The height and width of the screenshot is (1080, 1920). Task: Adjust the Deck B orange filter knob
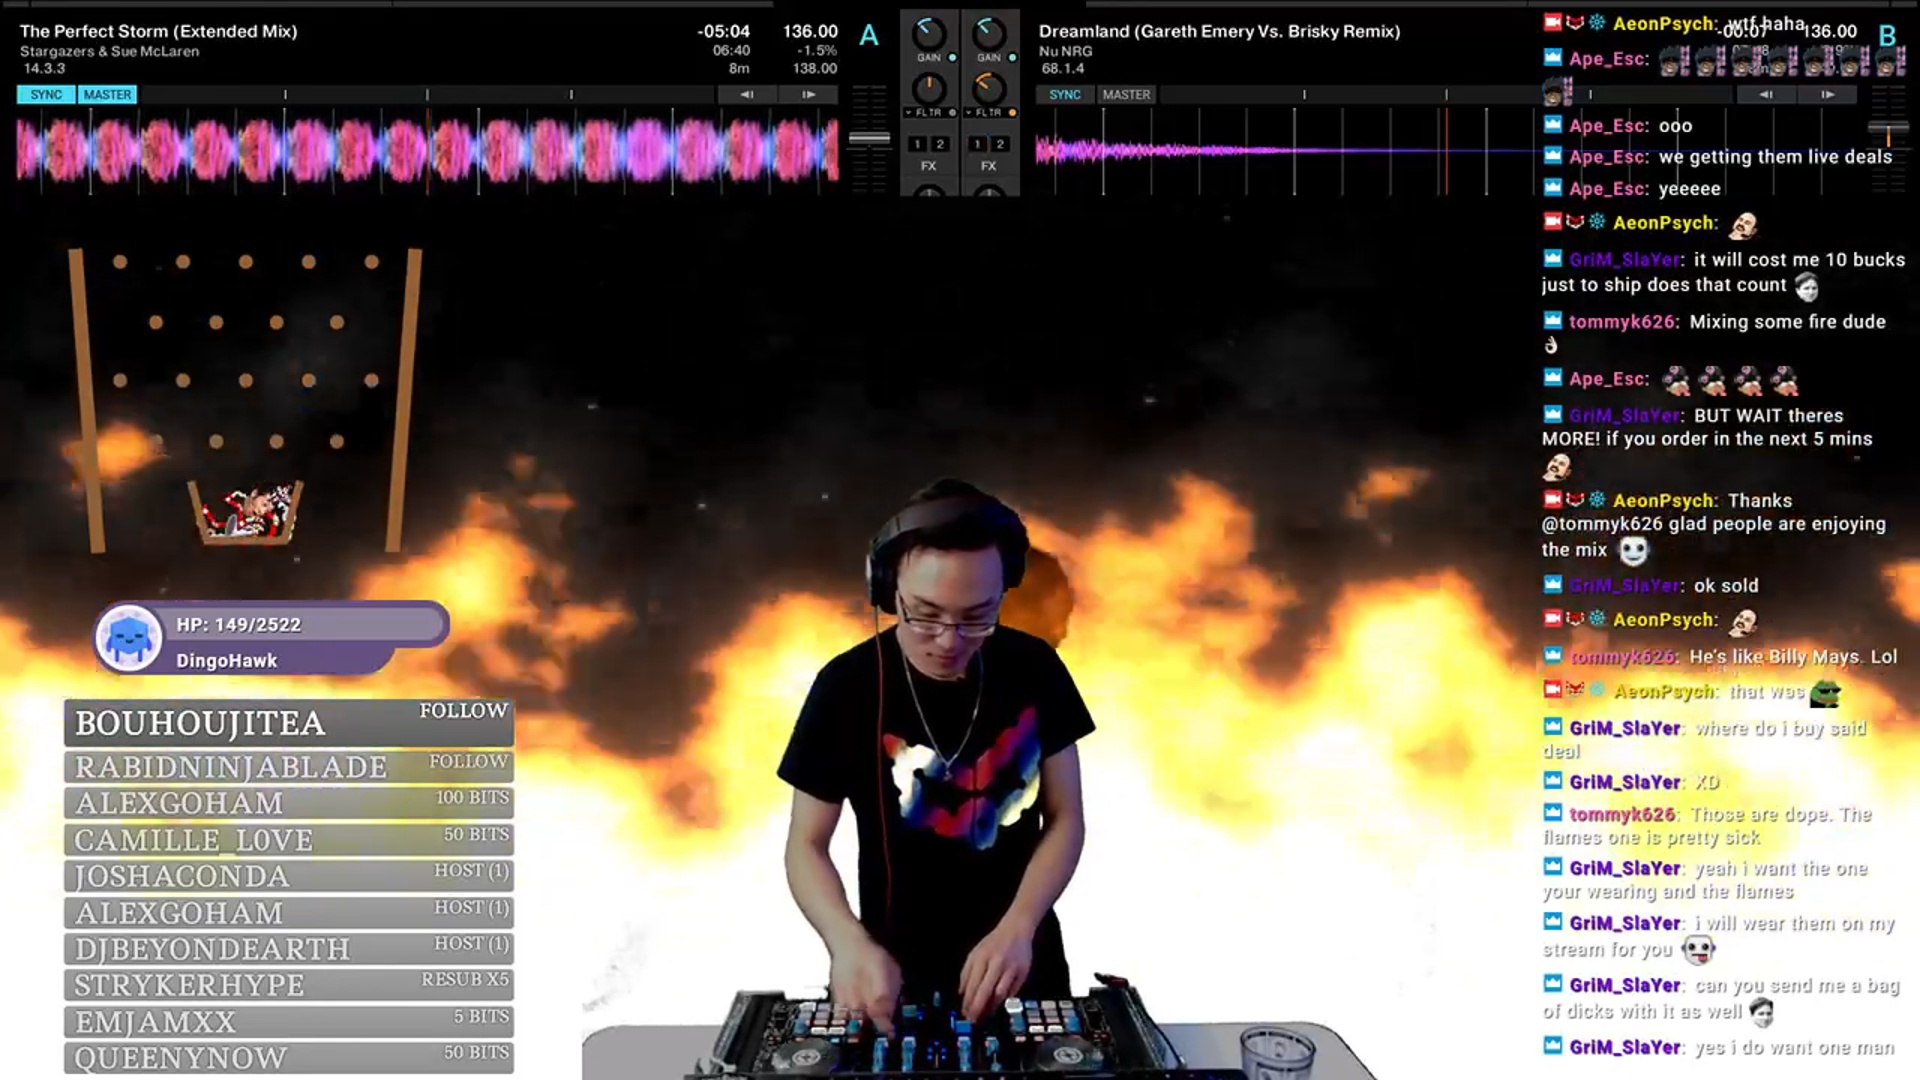(x=989, y=88)
